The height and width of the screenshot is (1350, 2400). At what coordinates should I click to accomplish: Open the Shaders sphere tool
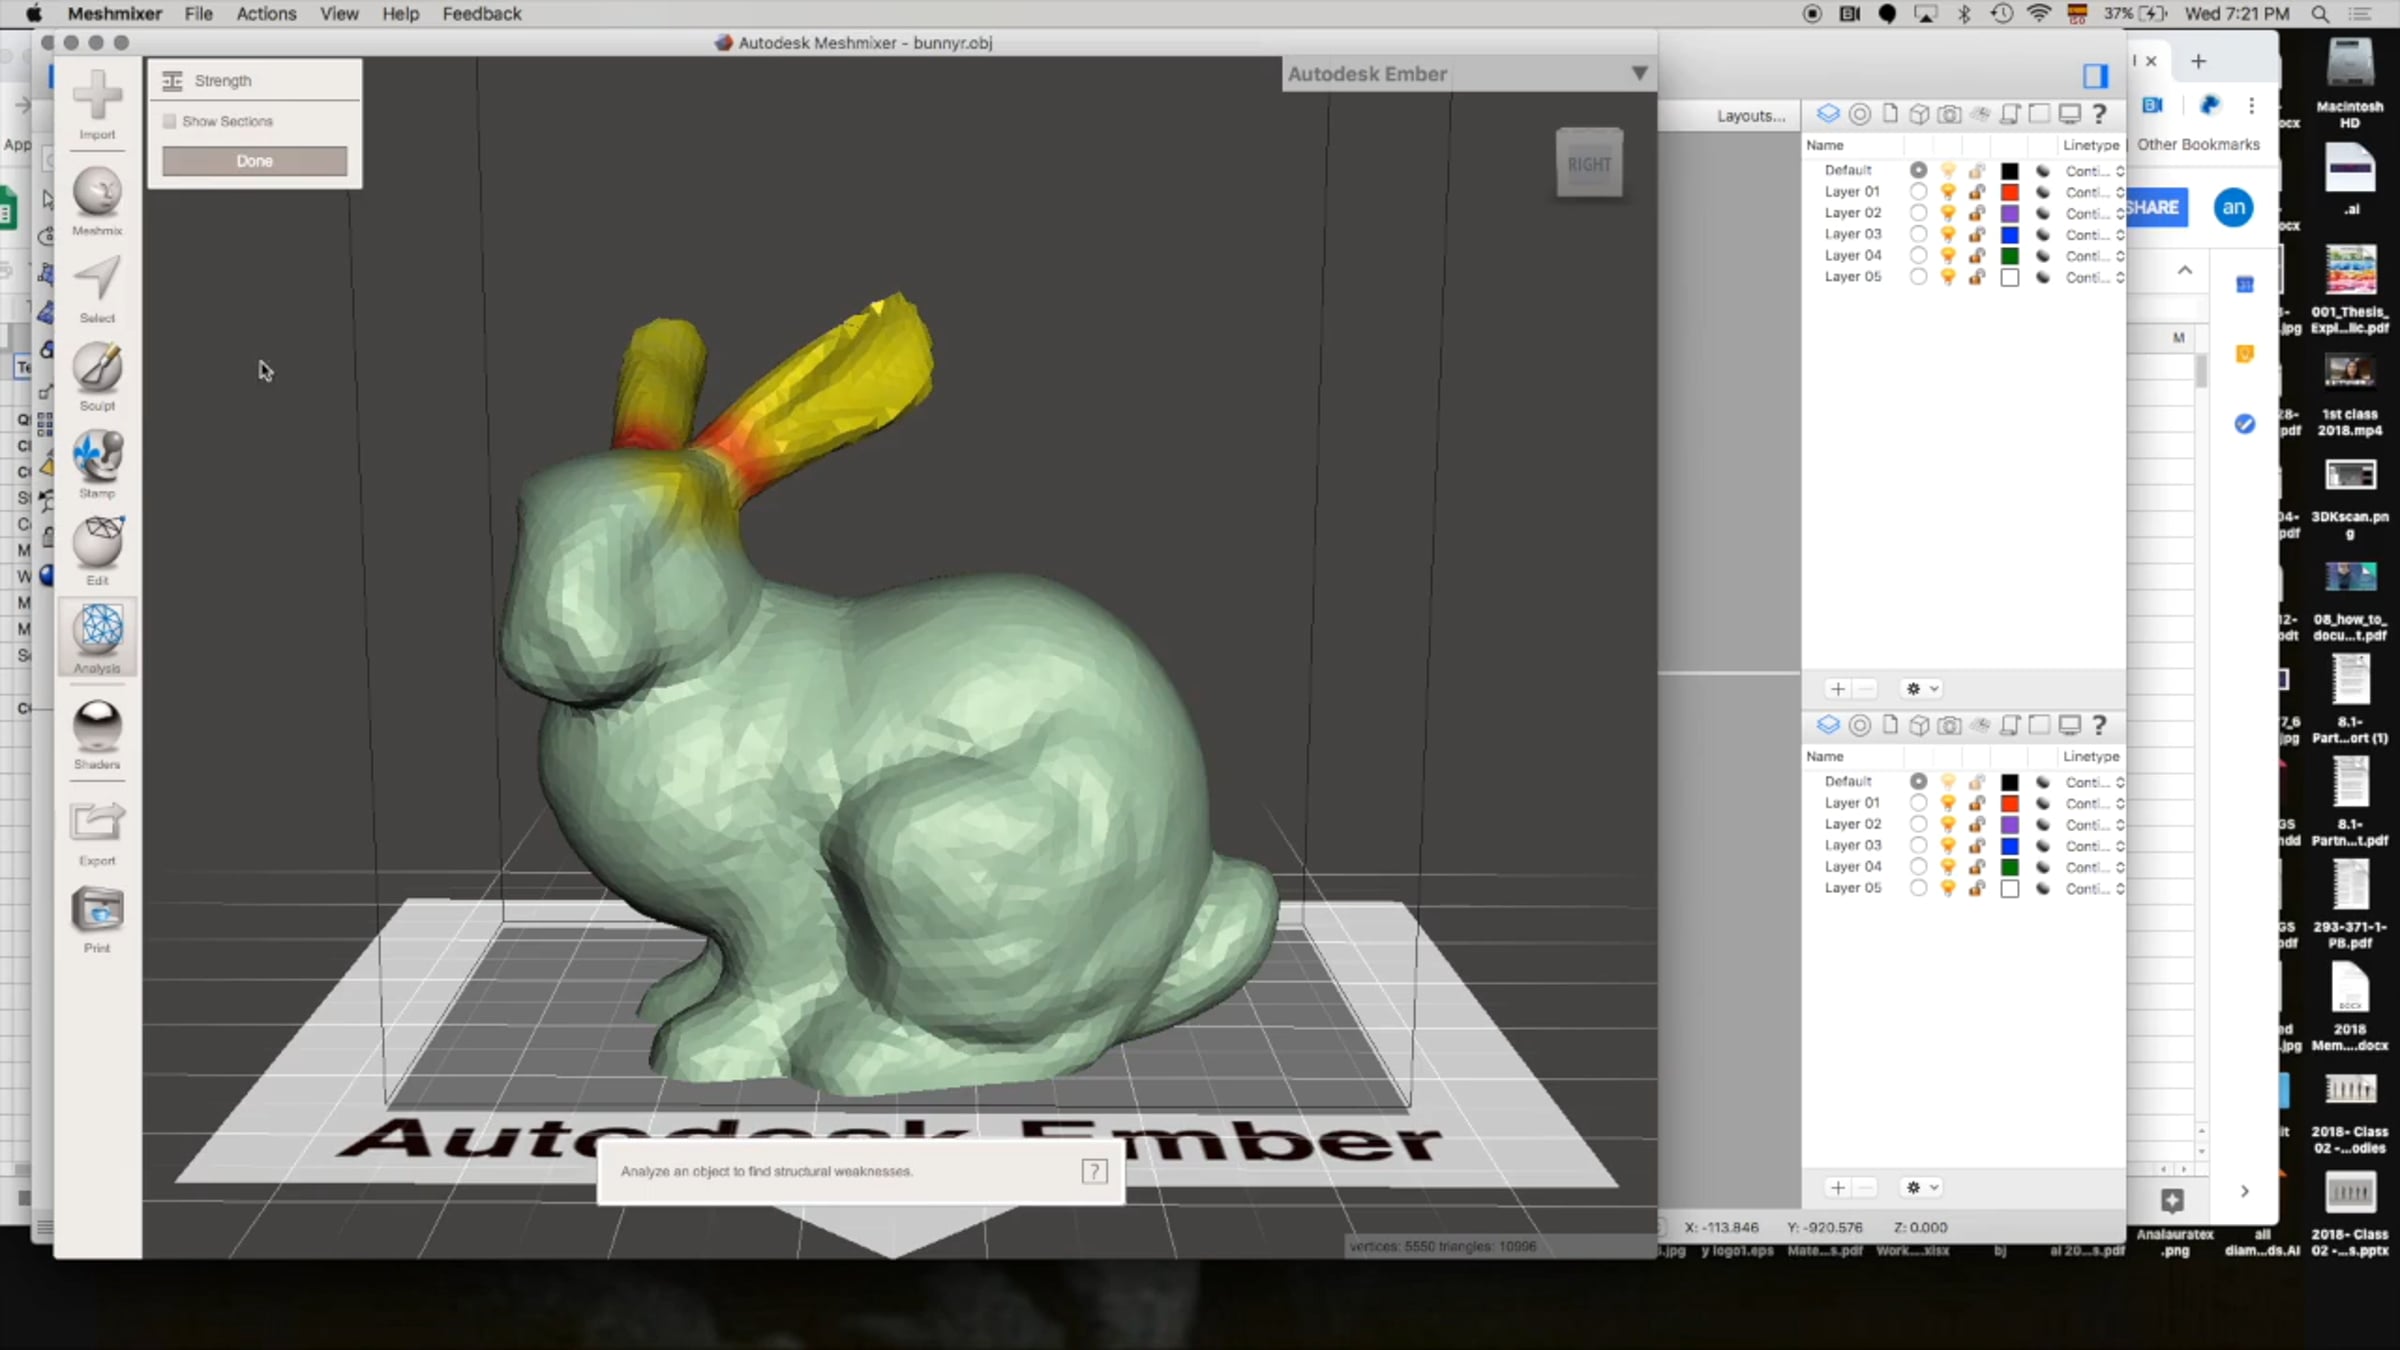[97, 734]
